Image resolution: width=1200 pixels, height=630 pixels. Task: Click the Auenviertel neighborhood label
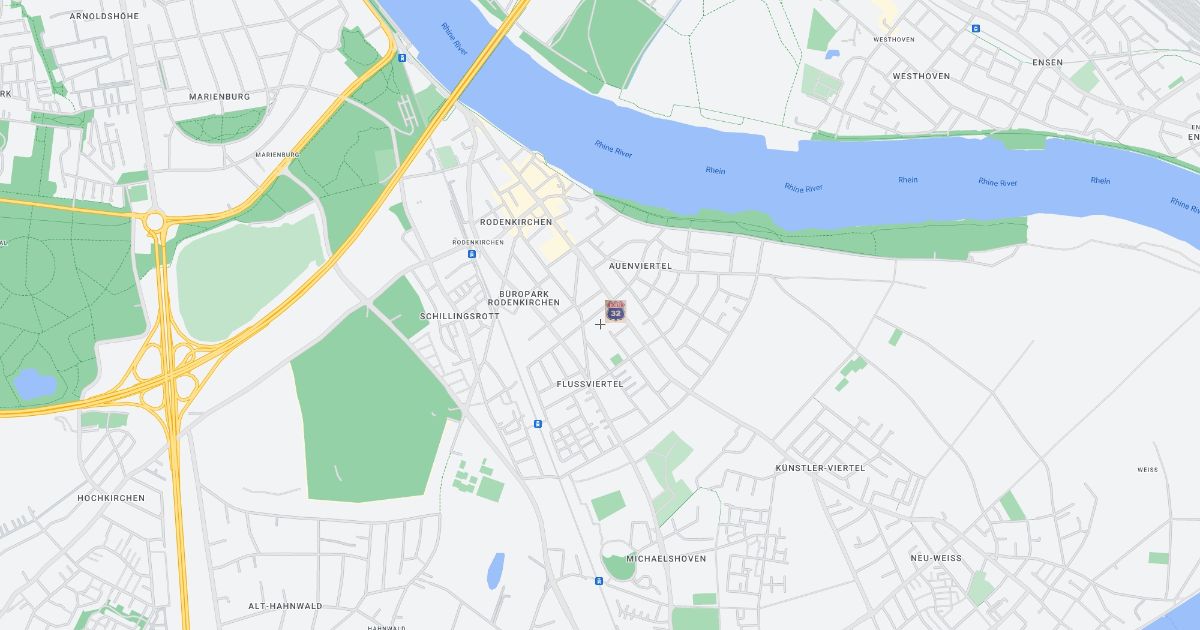(640, 266)
